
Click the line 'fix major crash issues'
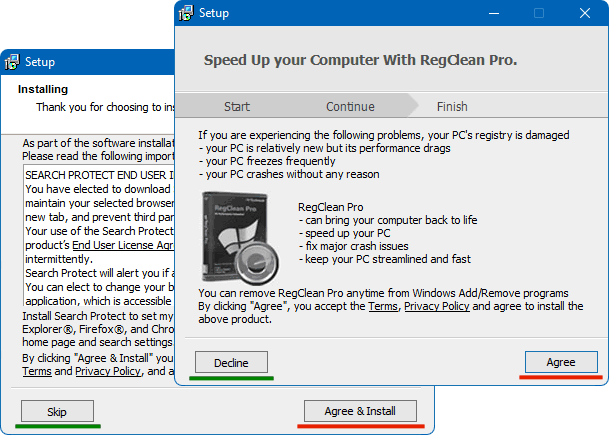[x=353, y=246]
